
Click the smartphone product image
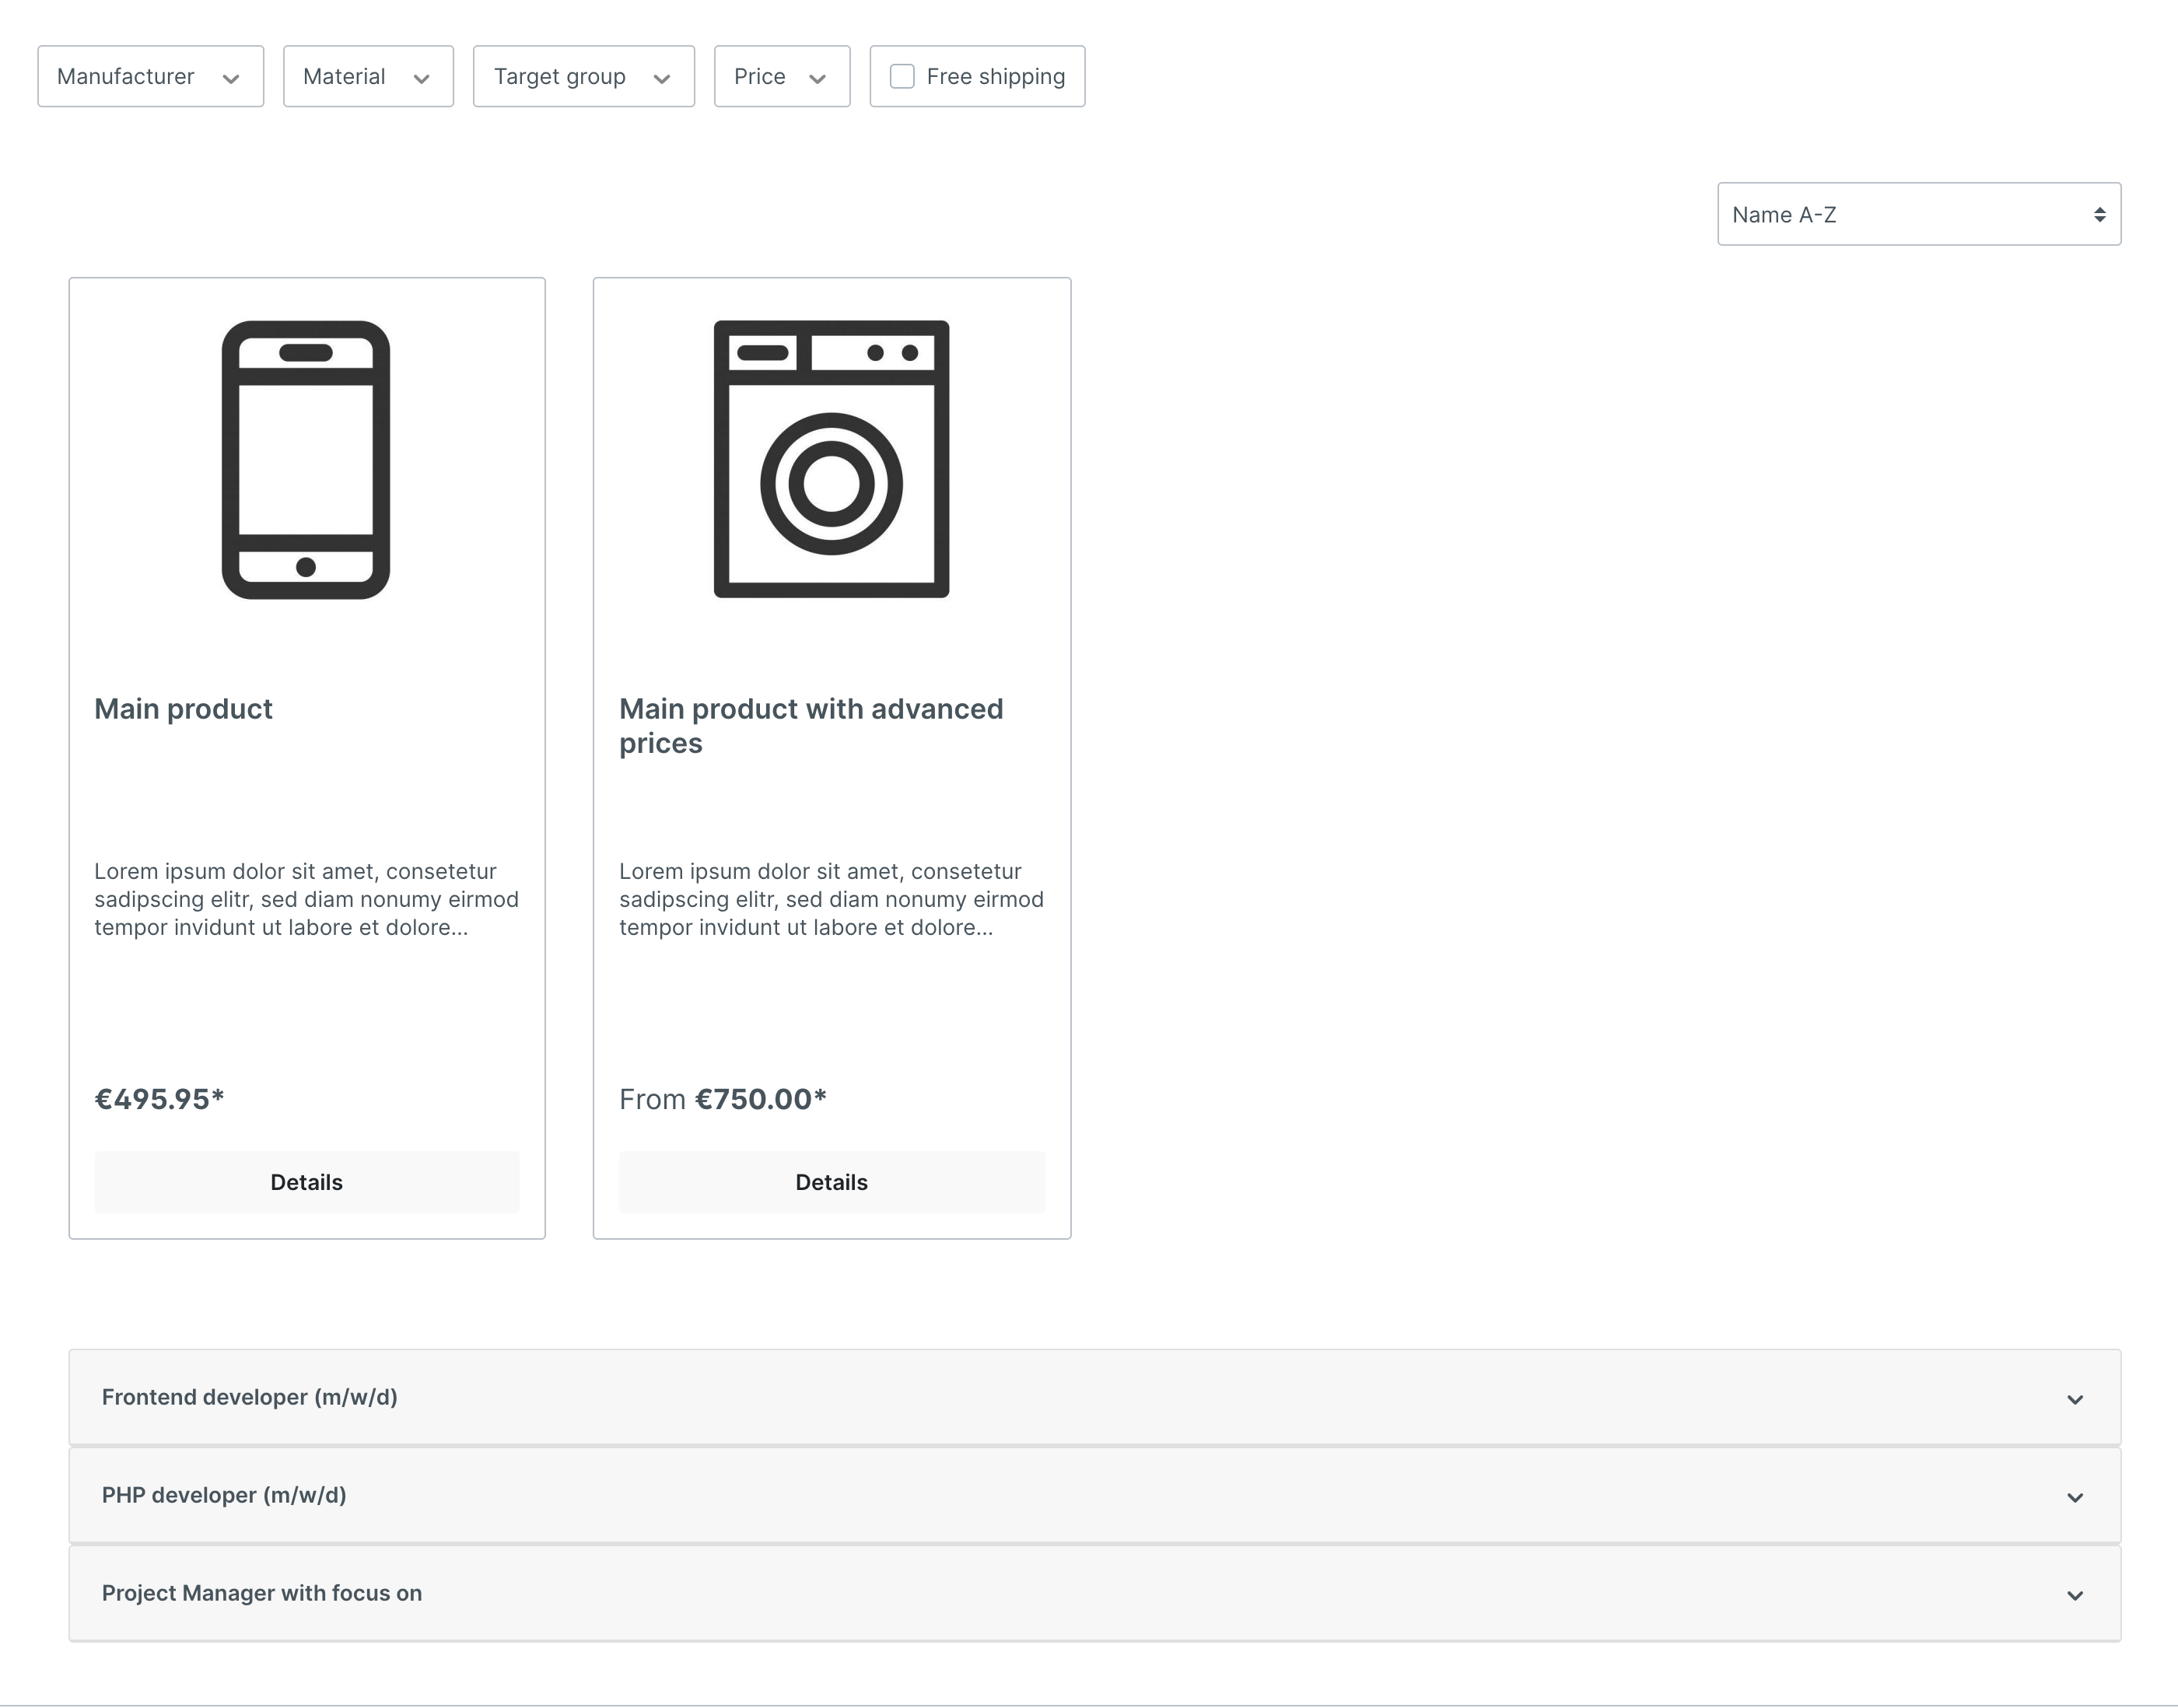306,460
